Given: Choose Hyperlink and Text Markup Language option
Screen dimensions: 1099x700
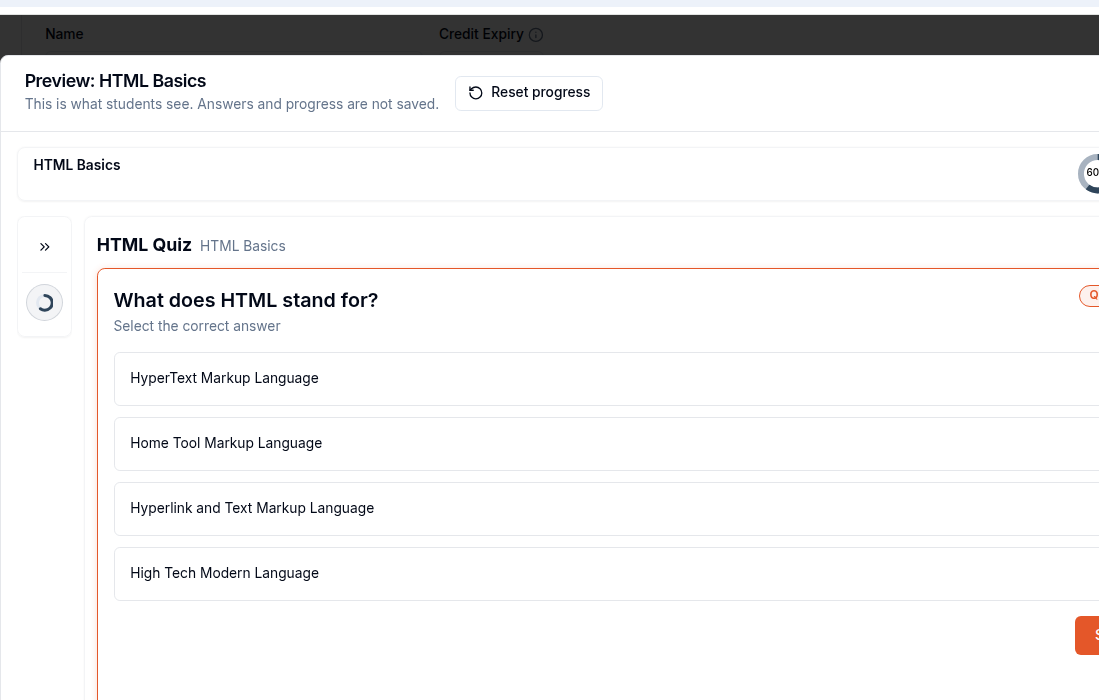Looking at the screenshot, I should (x=607, y=509).
